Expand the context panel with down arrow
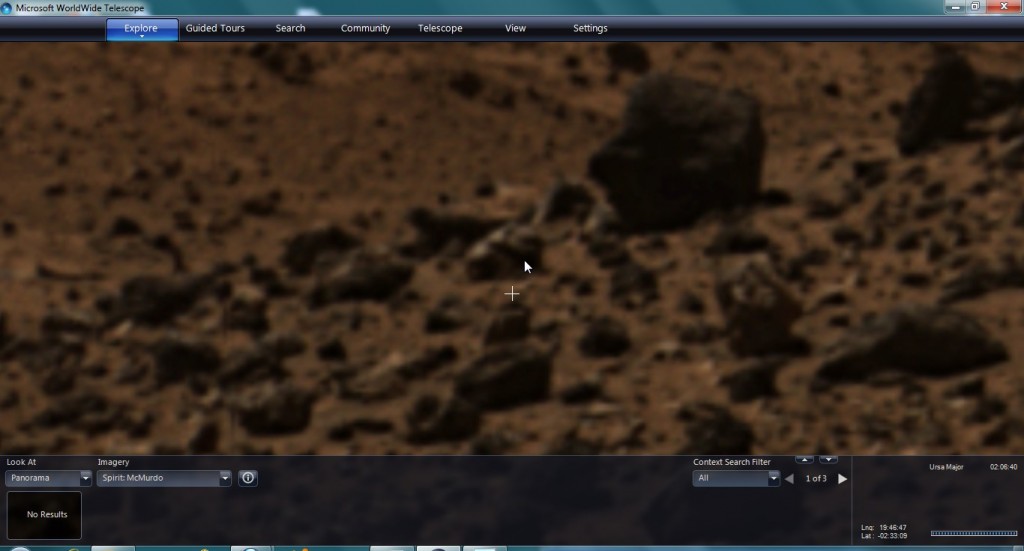 pyautogui.click(x=828, y=460)
